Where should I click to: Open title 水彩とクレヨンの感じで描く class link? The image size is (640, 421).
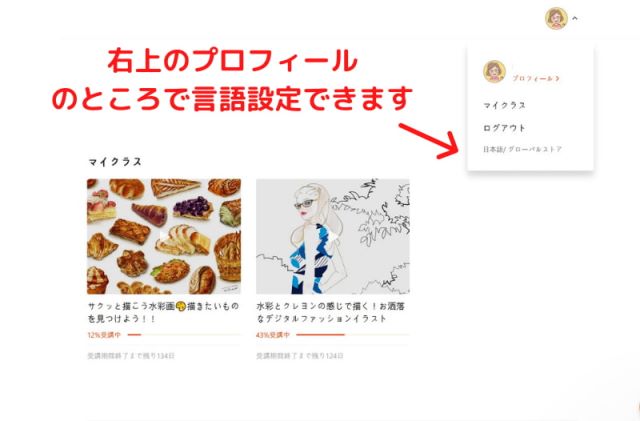pyautogui.click(x=331, y=312)
